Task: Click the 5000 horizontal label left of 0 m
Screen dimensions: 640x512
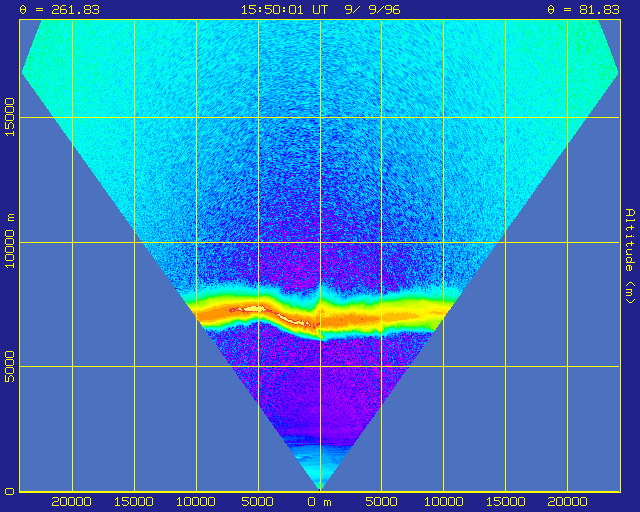Action: pos(258,502)
